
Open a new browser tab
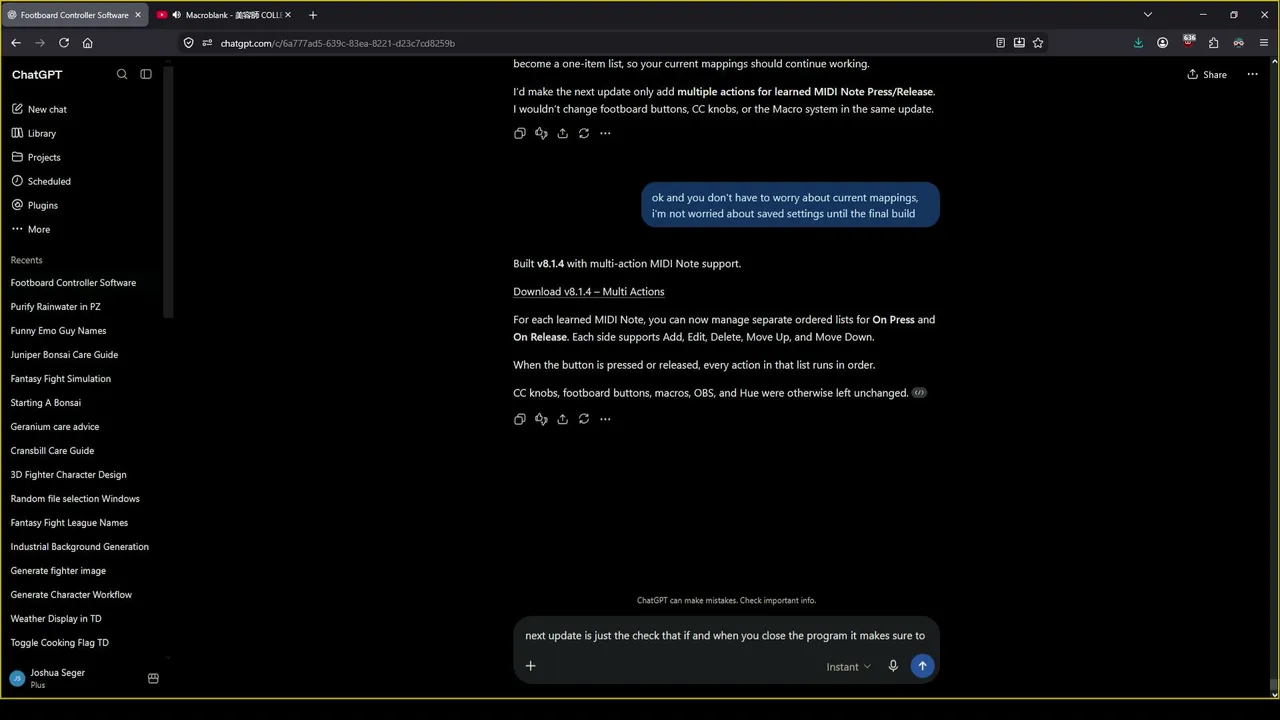pos(313,15)
